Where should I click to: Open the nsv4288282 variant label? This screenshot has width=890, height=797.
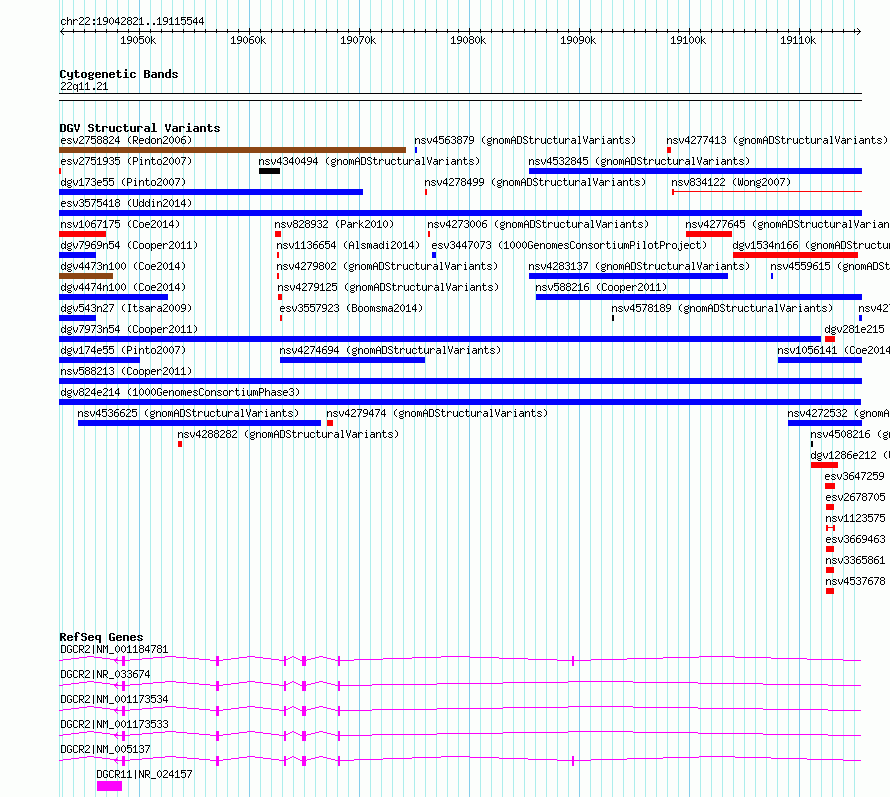coord(288,434)
